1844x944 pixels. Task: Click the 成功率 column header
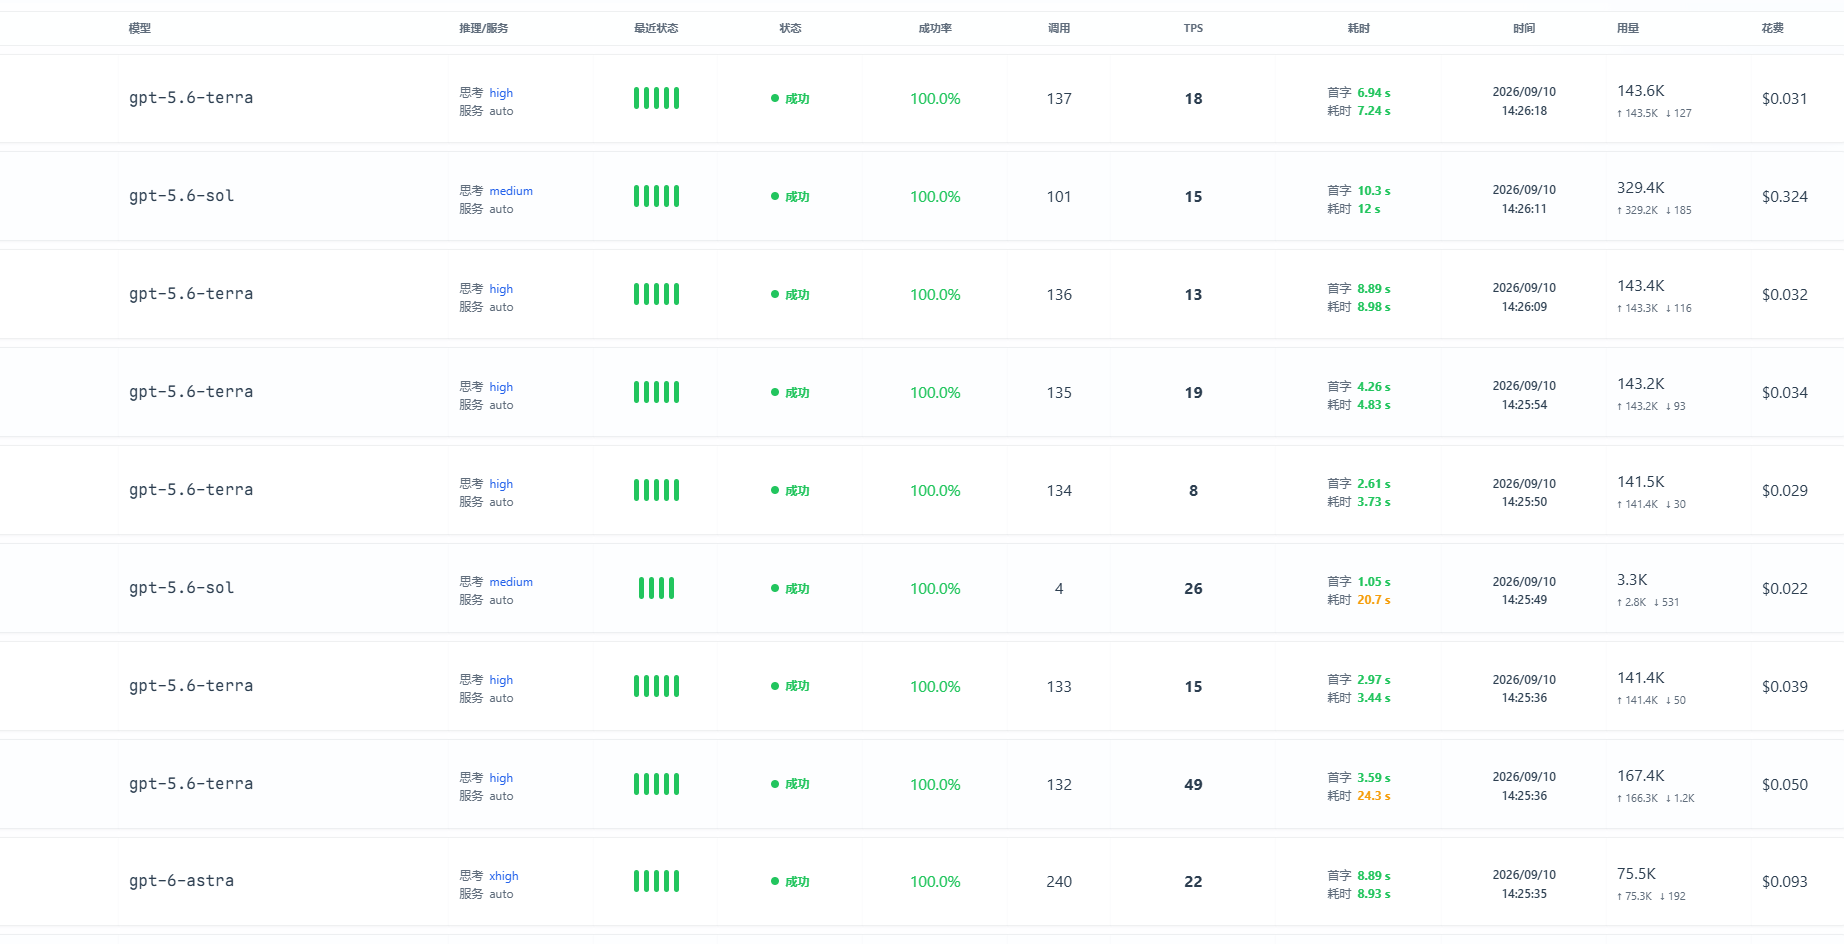coord(935,28)
